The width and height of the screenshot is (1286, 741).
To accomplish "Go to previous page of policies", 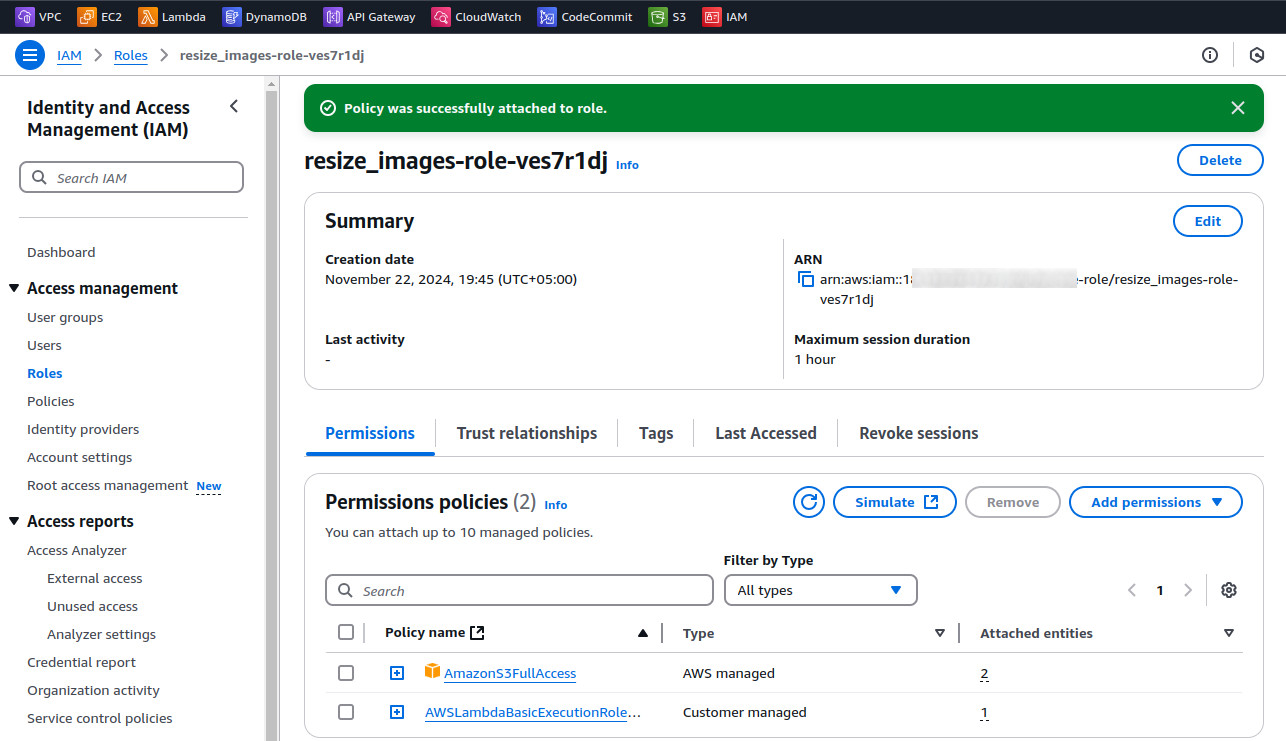I will coord(1132,590).
